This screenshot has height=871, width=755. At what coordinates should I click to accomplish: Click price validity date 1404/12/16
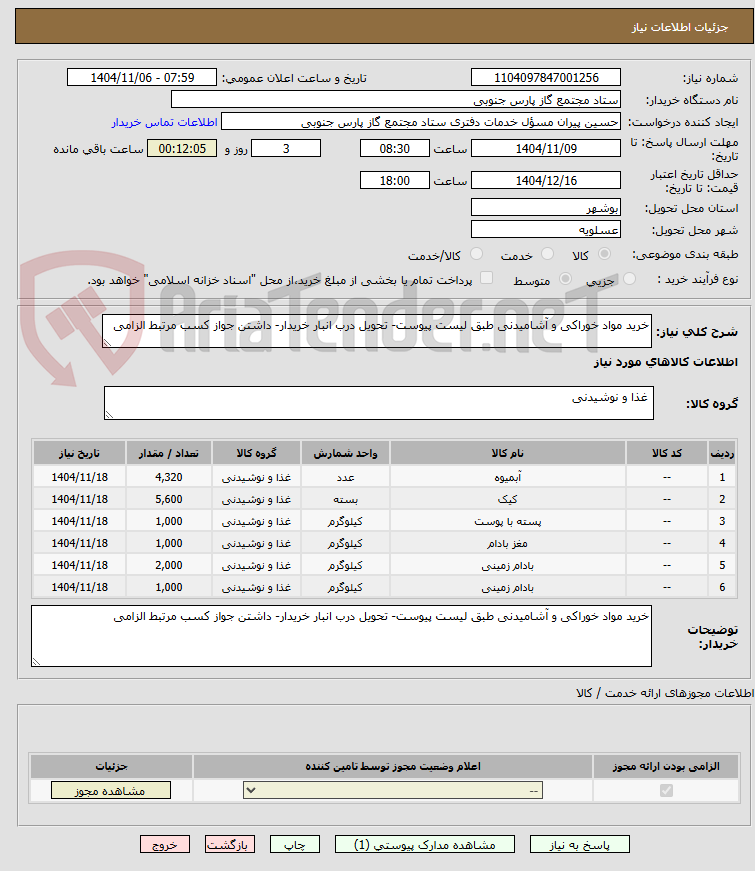tap(546, 181)
